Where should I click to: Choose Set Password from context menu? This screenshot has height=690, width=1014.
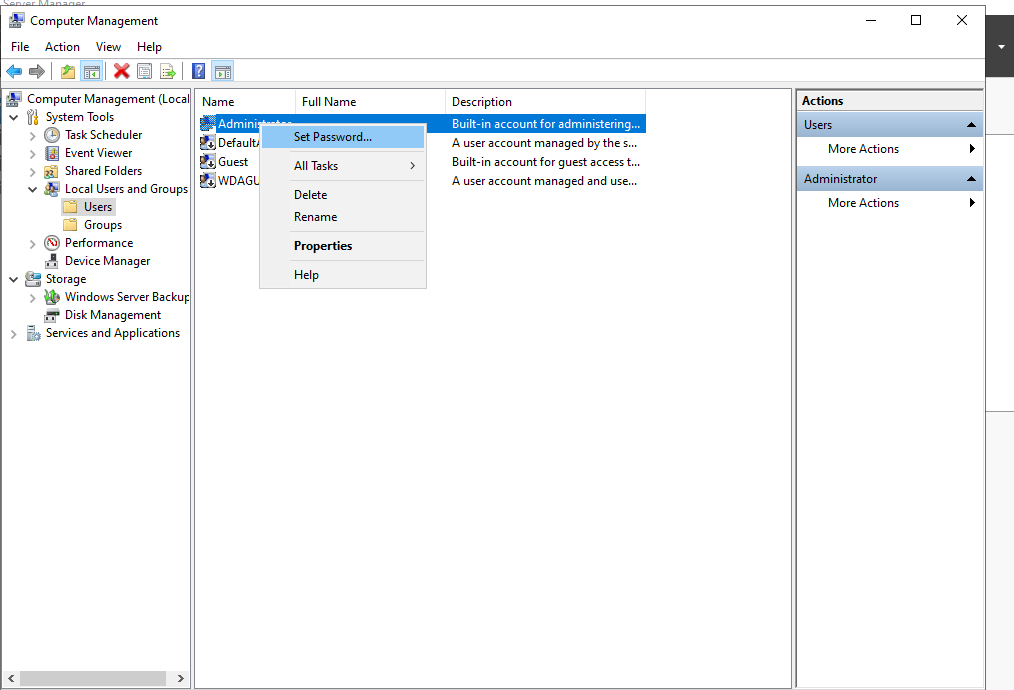(343, 136)
